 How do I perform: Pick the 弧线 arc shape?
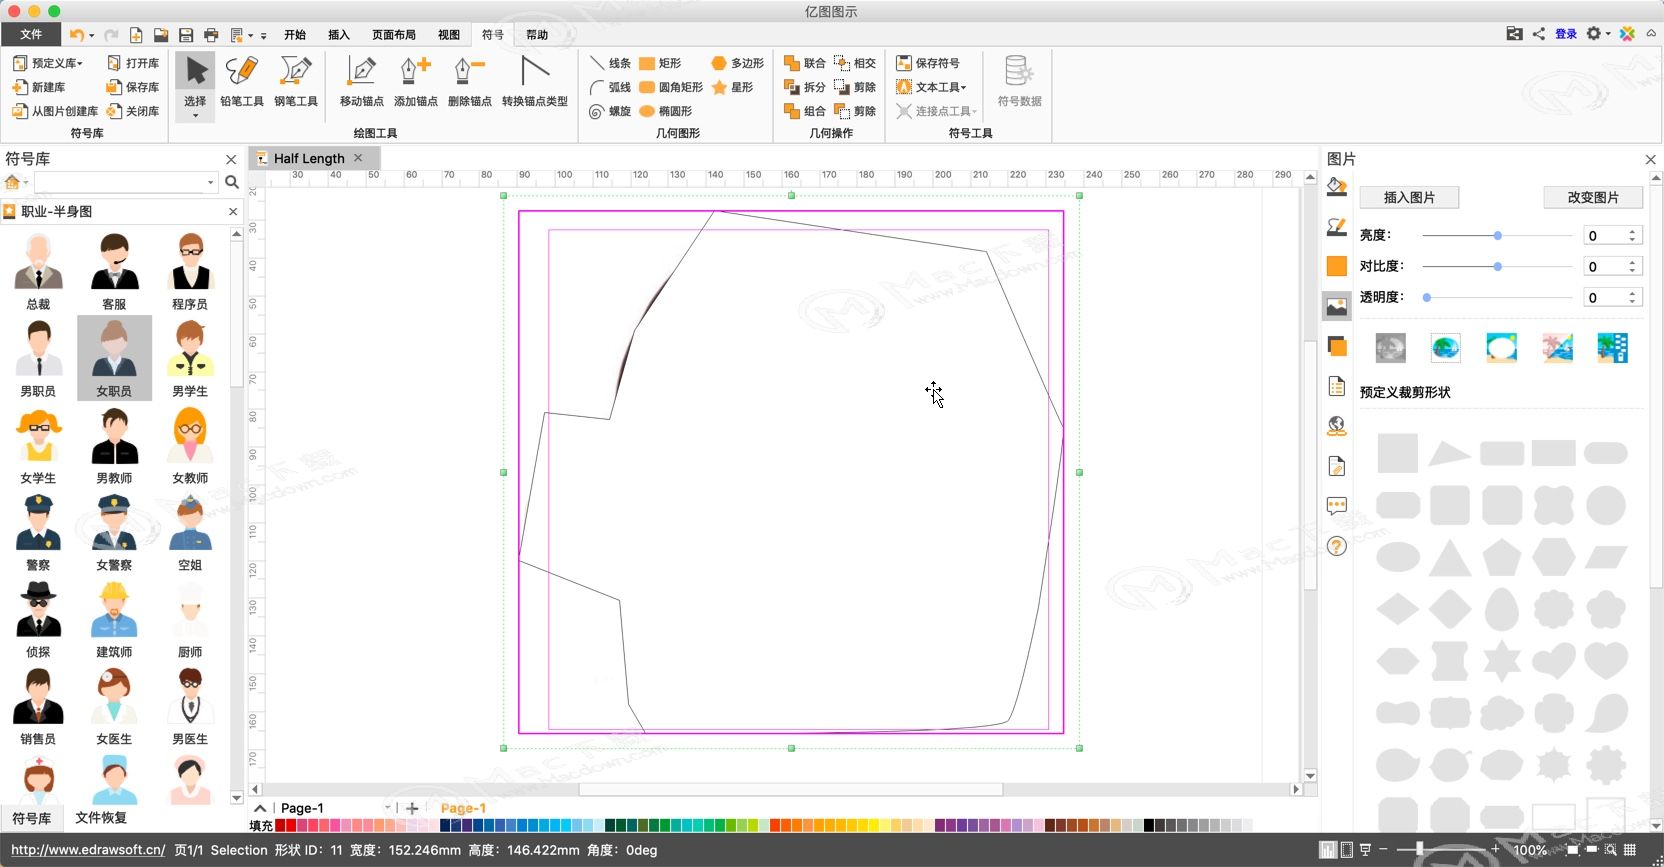click(610, 87)
